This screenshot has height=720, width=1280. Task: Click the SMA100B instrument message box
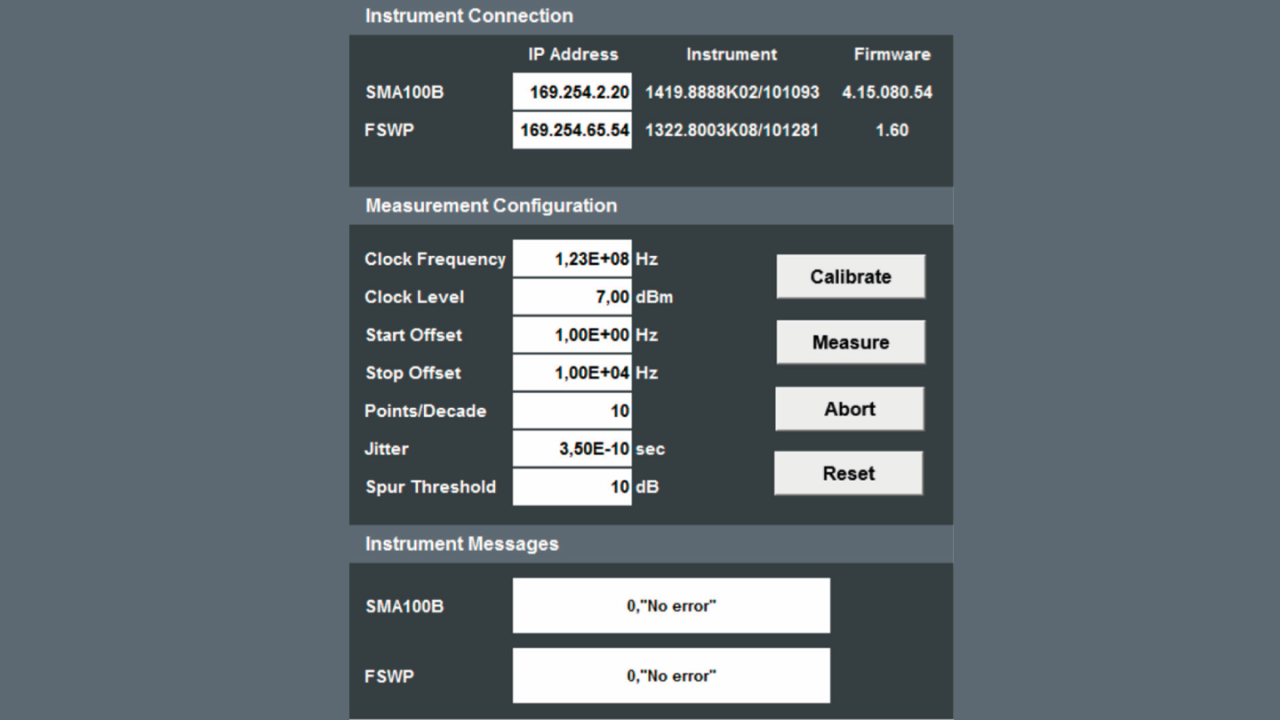click(x=671, y=606)
